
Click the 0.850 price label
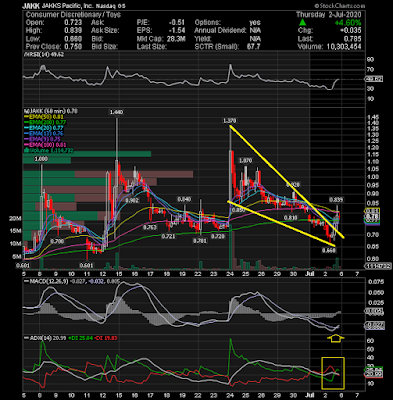point(239,210)
